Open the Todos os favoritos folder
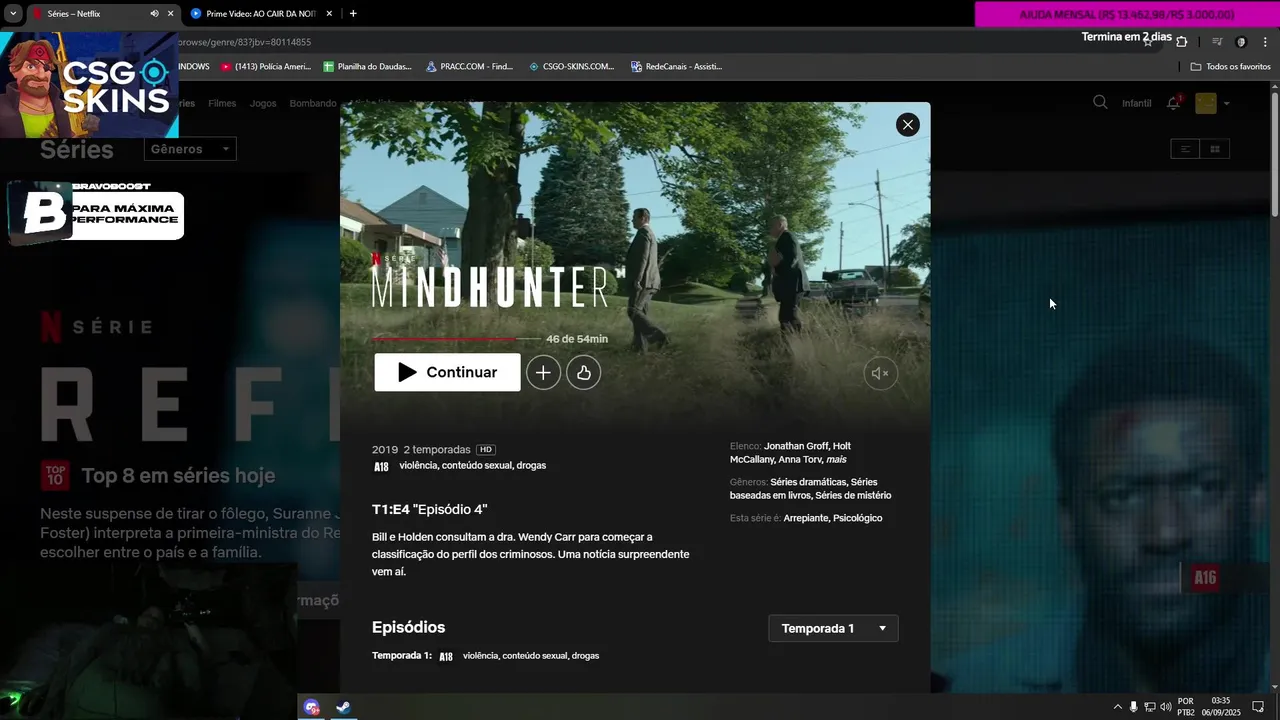 [1230, 67]
